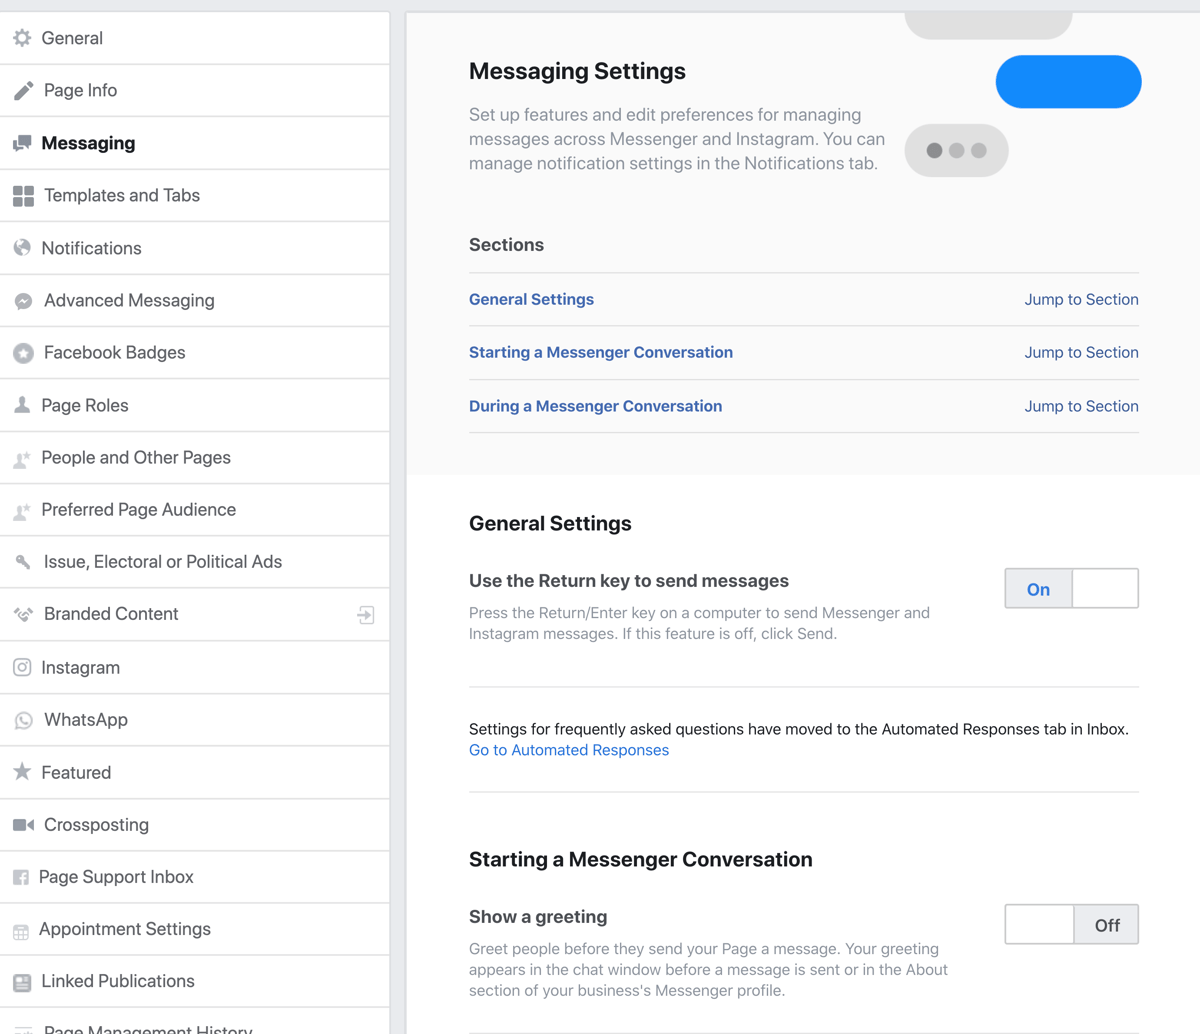Click During a Messenger Conversation section link
Viewport: 1200px width, 1034px height.
tap(595, 406)
